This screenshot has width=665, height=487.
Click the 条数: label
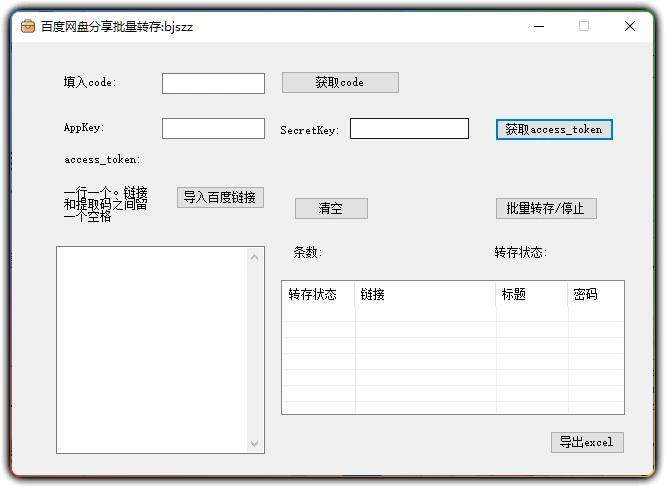coord(308,252)
